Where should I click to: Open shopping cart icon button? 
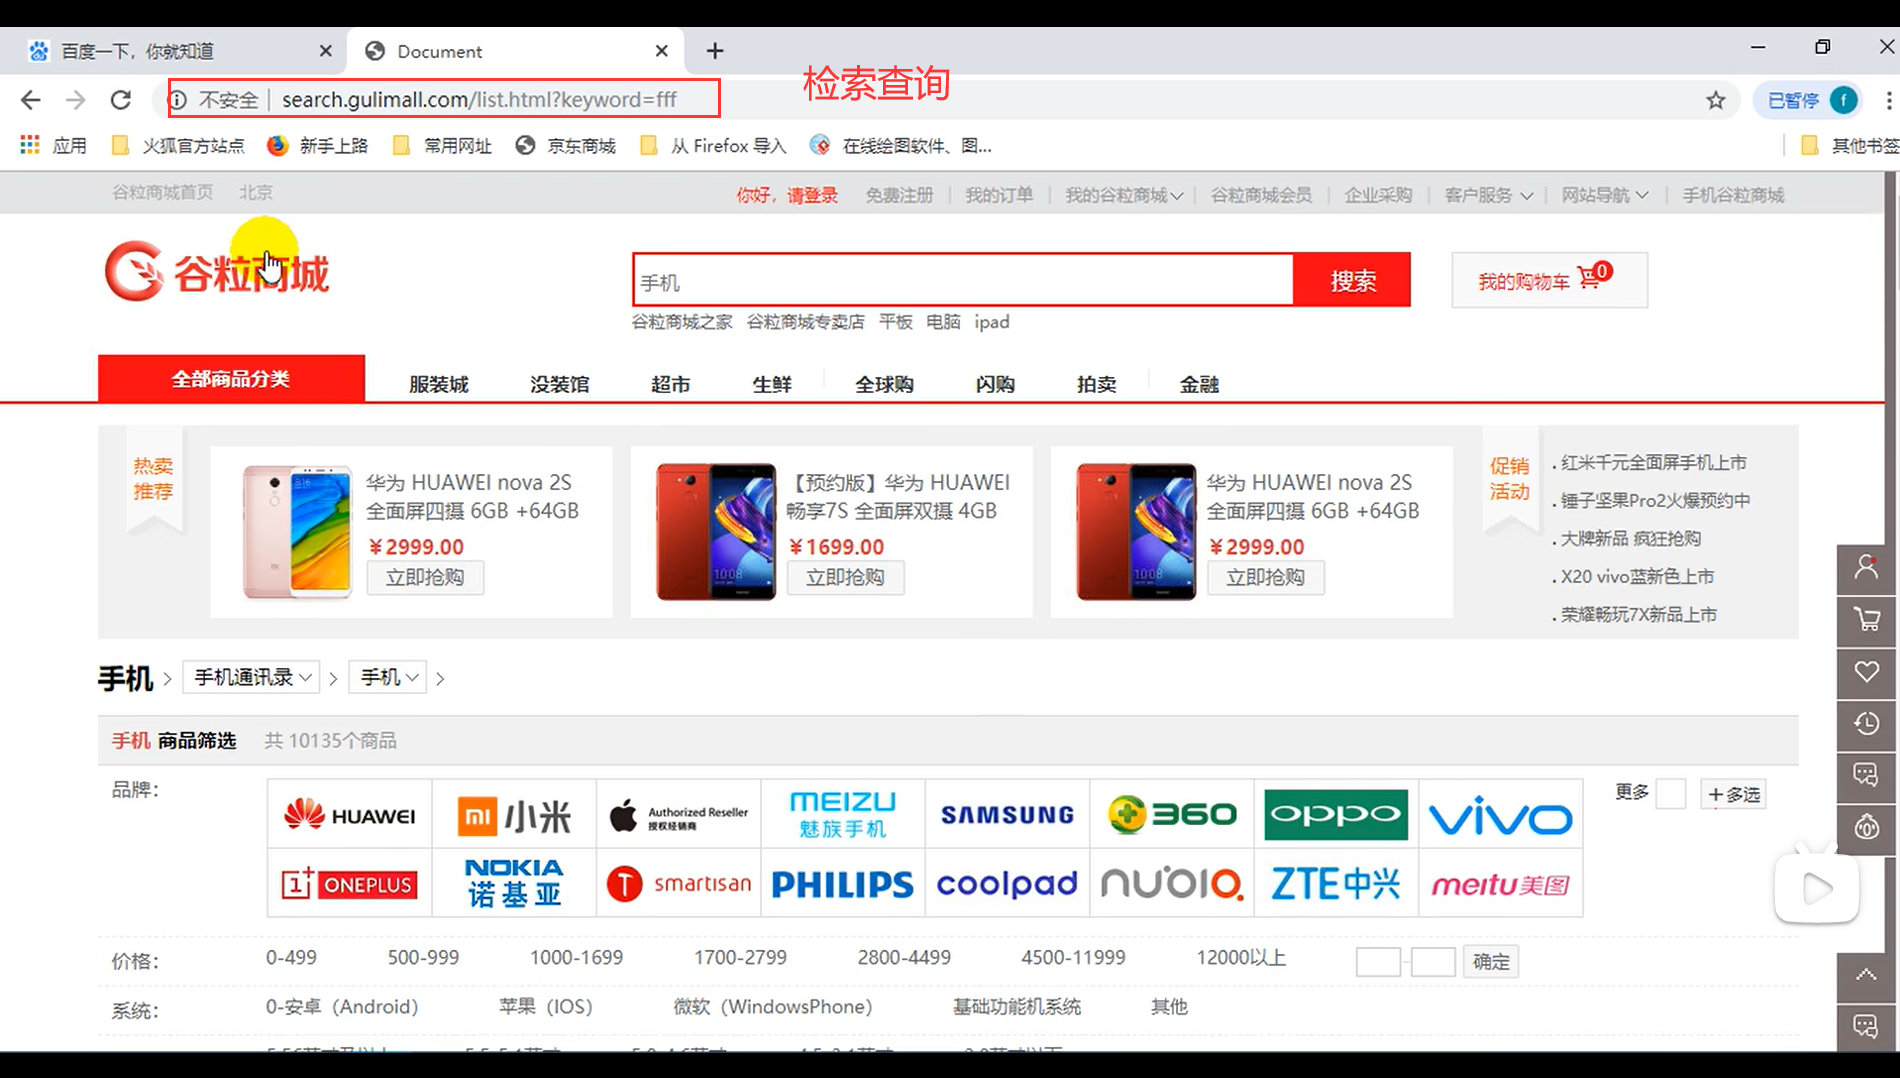coord(1549,280)
